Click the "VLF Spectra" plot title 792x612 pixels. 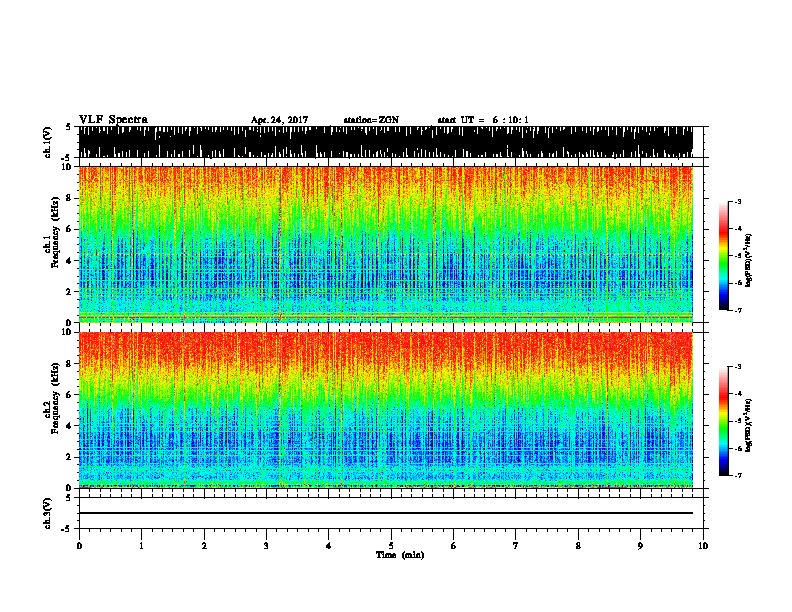point(113,120)
